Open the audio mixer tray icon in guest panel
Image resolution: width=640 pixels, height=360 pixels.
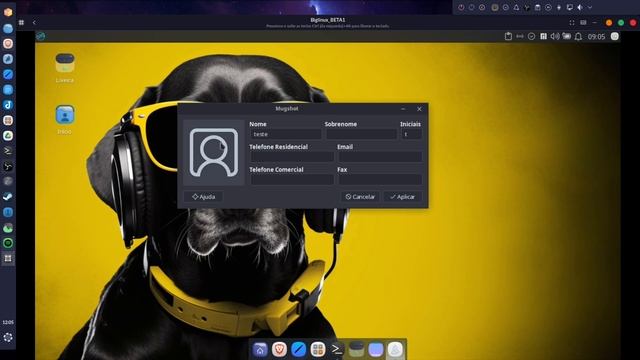coord(543,36)
